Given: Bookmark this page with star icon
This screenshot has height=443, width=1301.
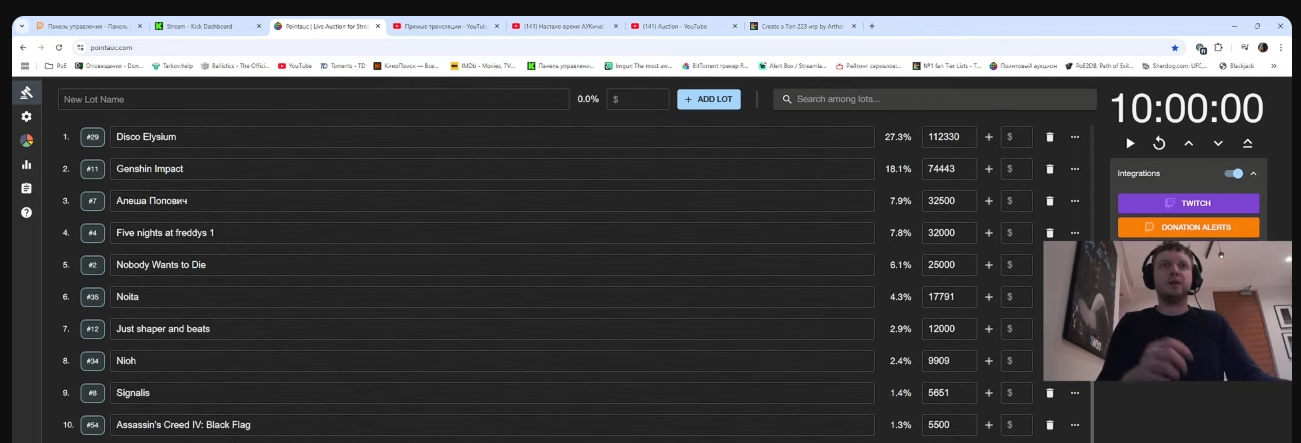Looking at the screenshot, I should coord(1174,47).
